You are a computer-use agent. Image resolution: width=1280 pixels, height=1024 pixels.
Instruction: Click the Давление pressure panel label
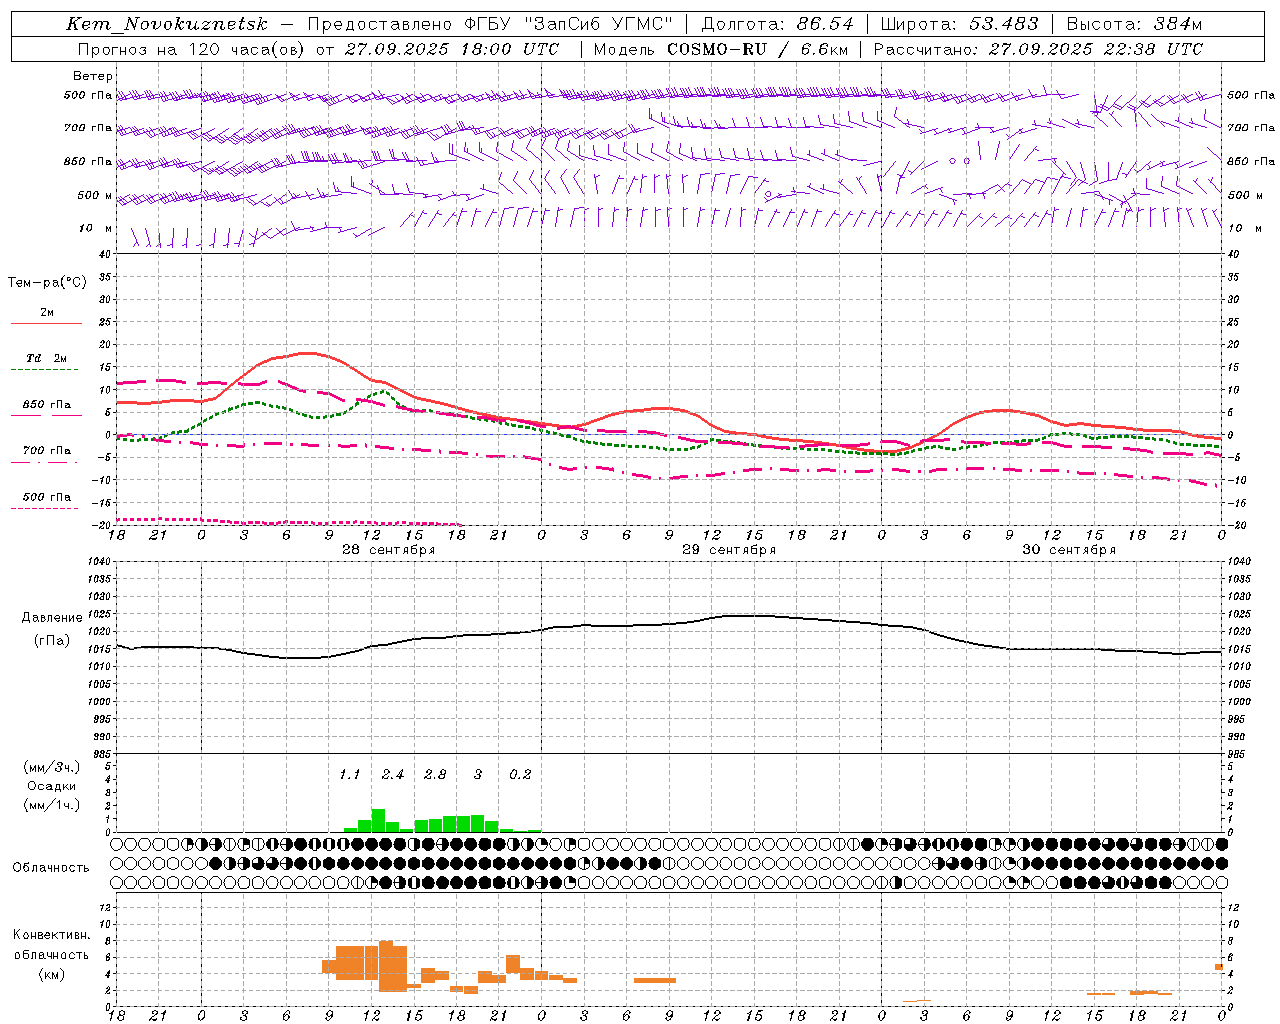[52, 618]
